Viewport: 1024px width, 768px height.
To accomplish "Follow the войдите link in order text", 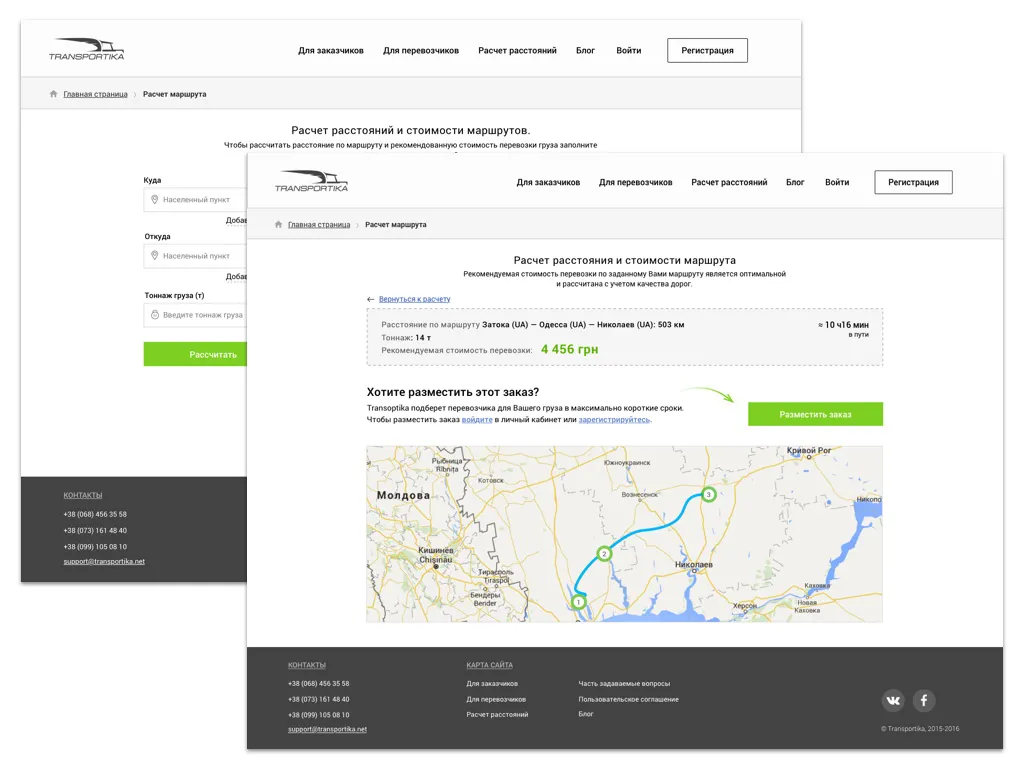I will pyautogui.click(x=477, y=420).
